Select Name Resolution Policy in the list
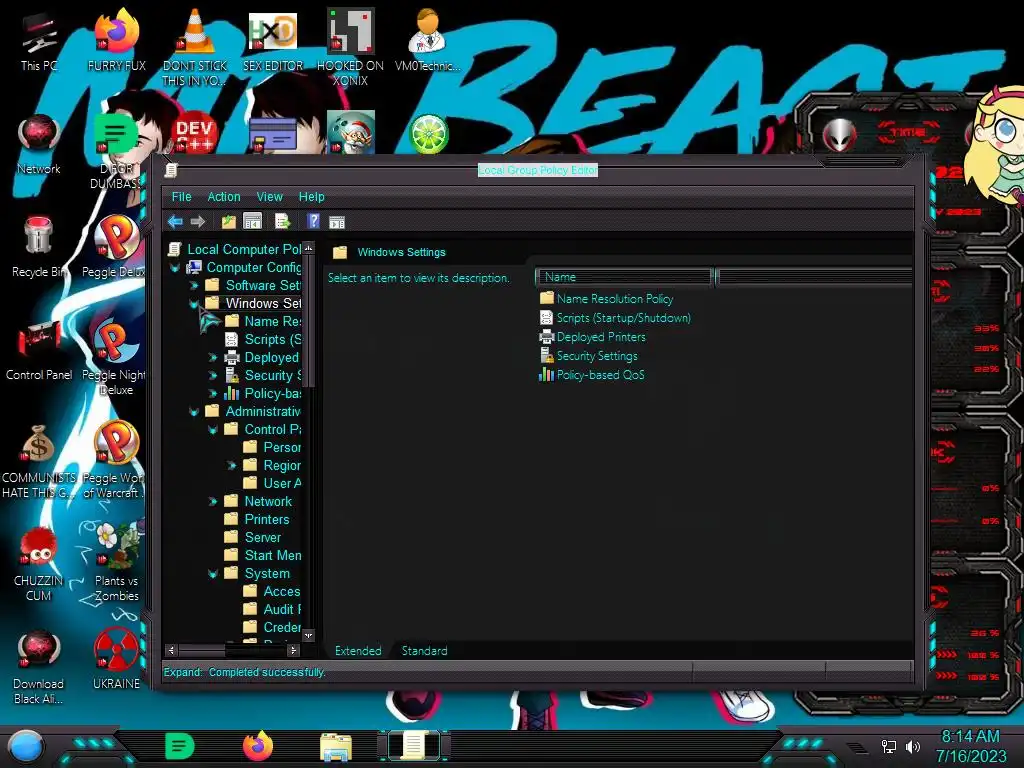Screen dimensions: 1024x768 pos(607,298)
